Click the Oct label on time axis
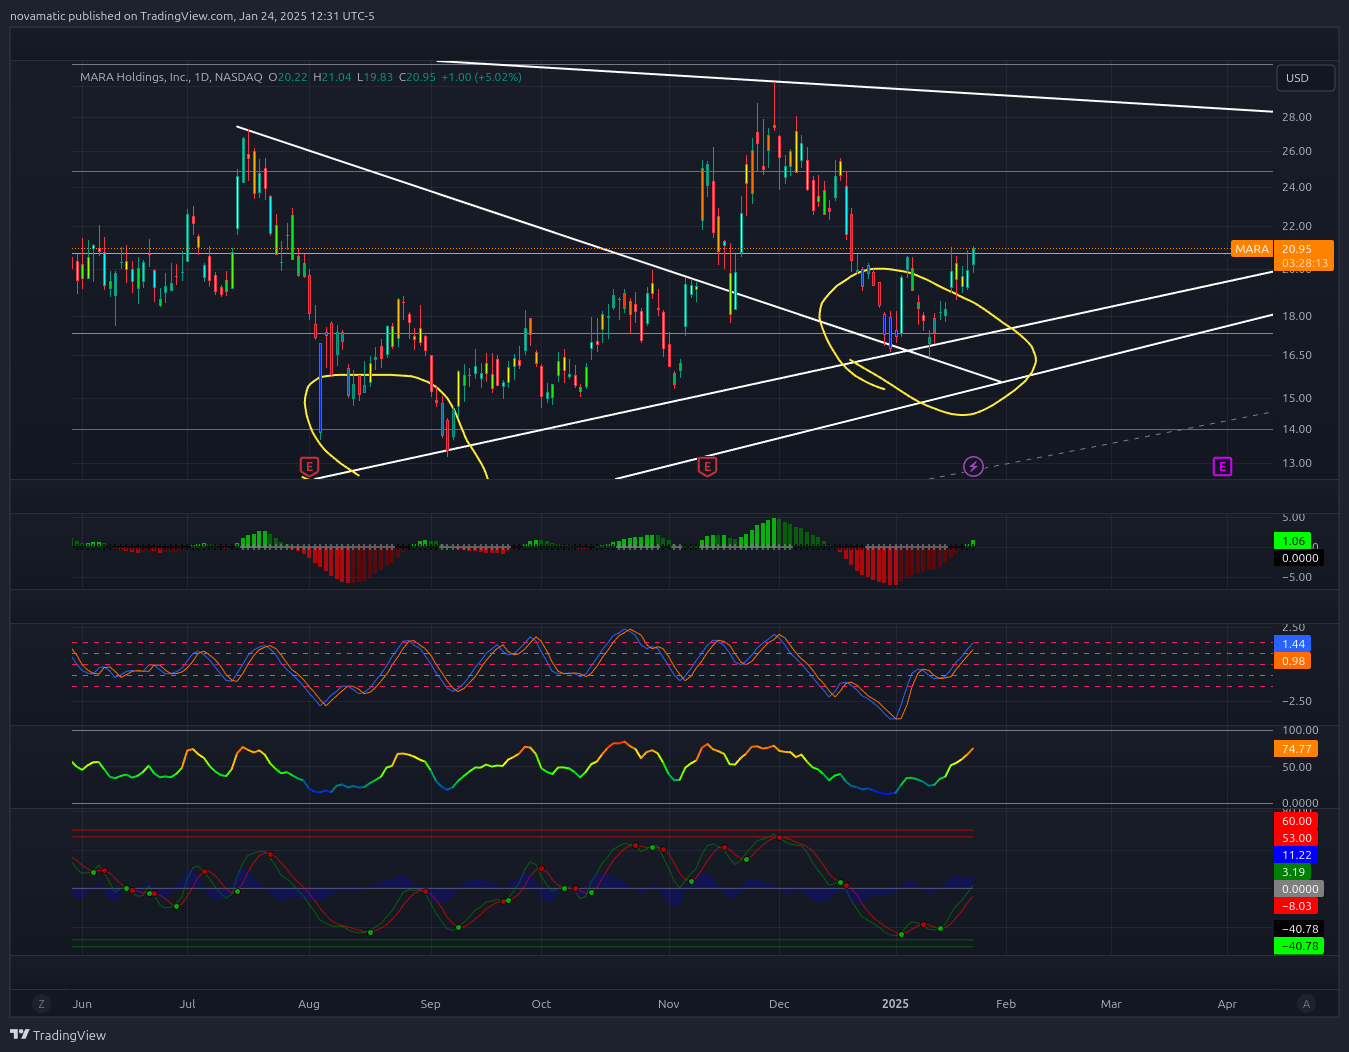 tap(541, 1004)
